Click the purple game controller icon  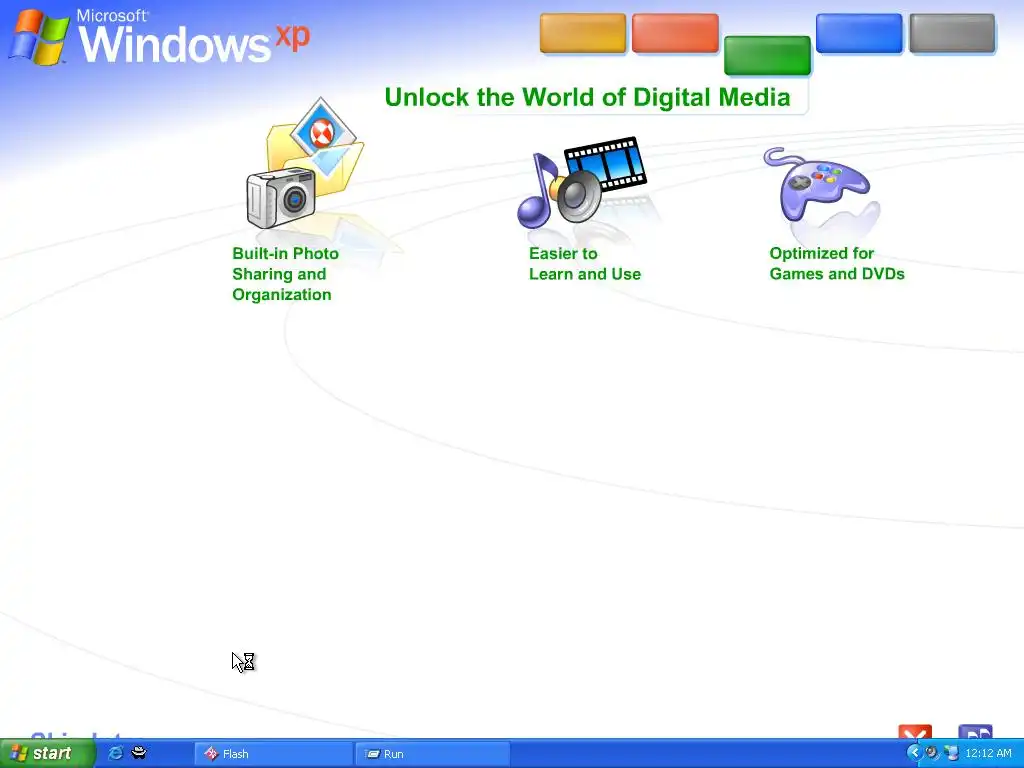(816, 184)
